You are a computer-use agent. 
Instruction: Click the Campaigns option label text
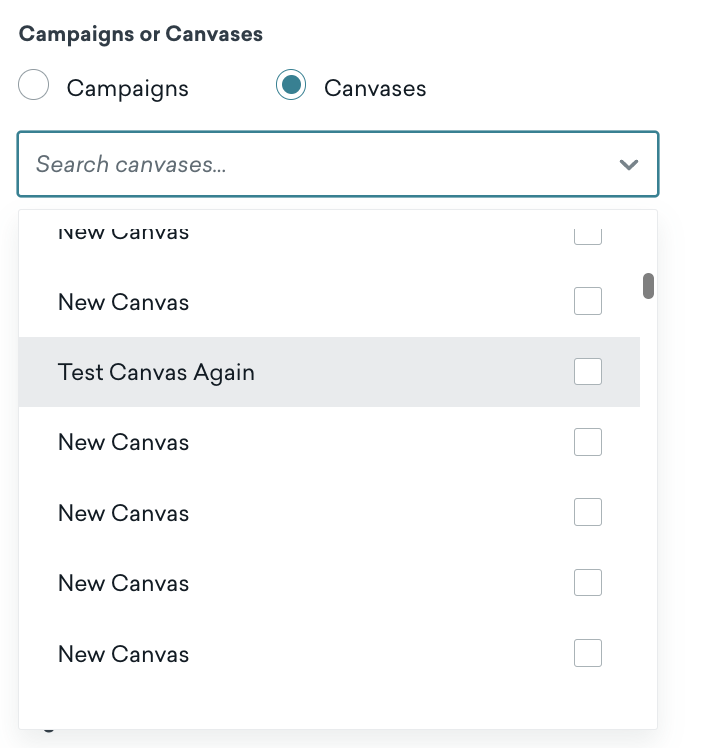[127, 89]
